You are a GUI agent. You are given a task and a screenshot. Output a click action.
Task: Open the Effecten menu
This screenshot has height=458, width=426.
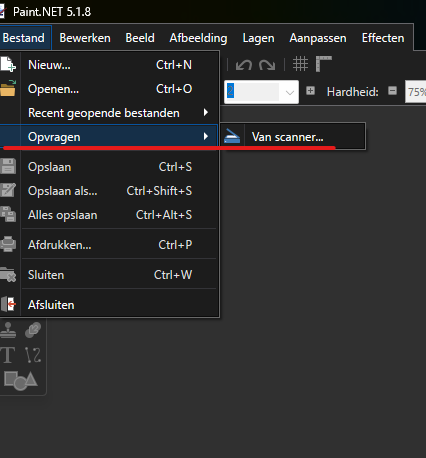tap(383, 38)
